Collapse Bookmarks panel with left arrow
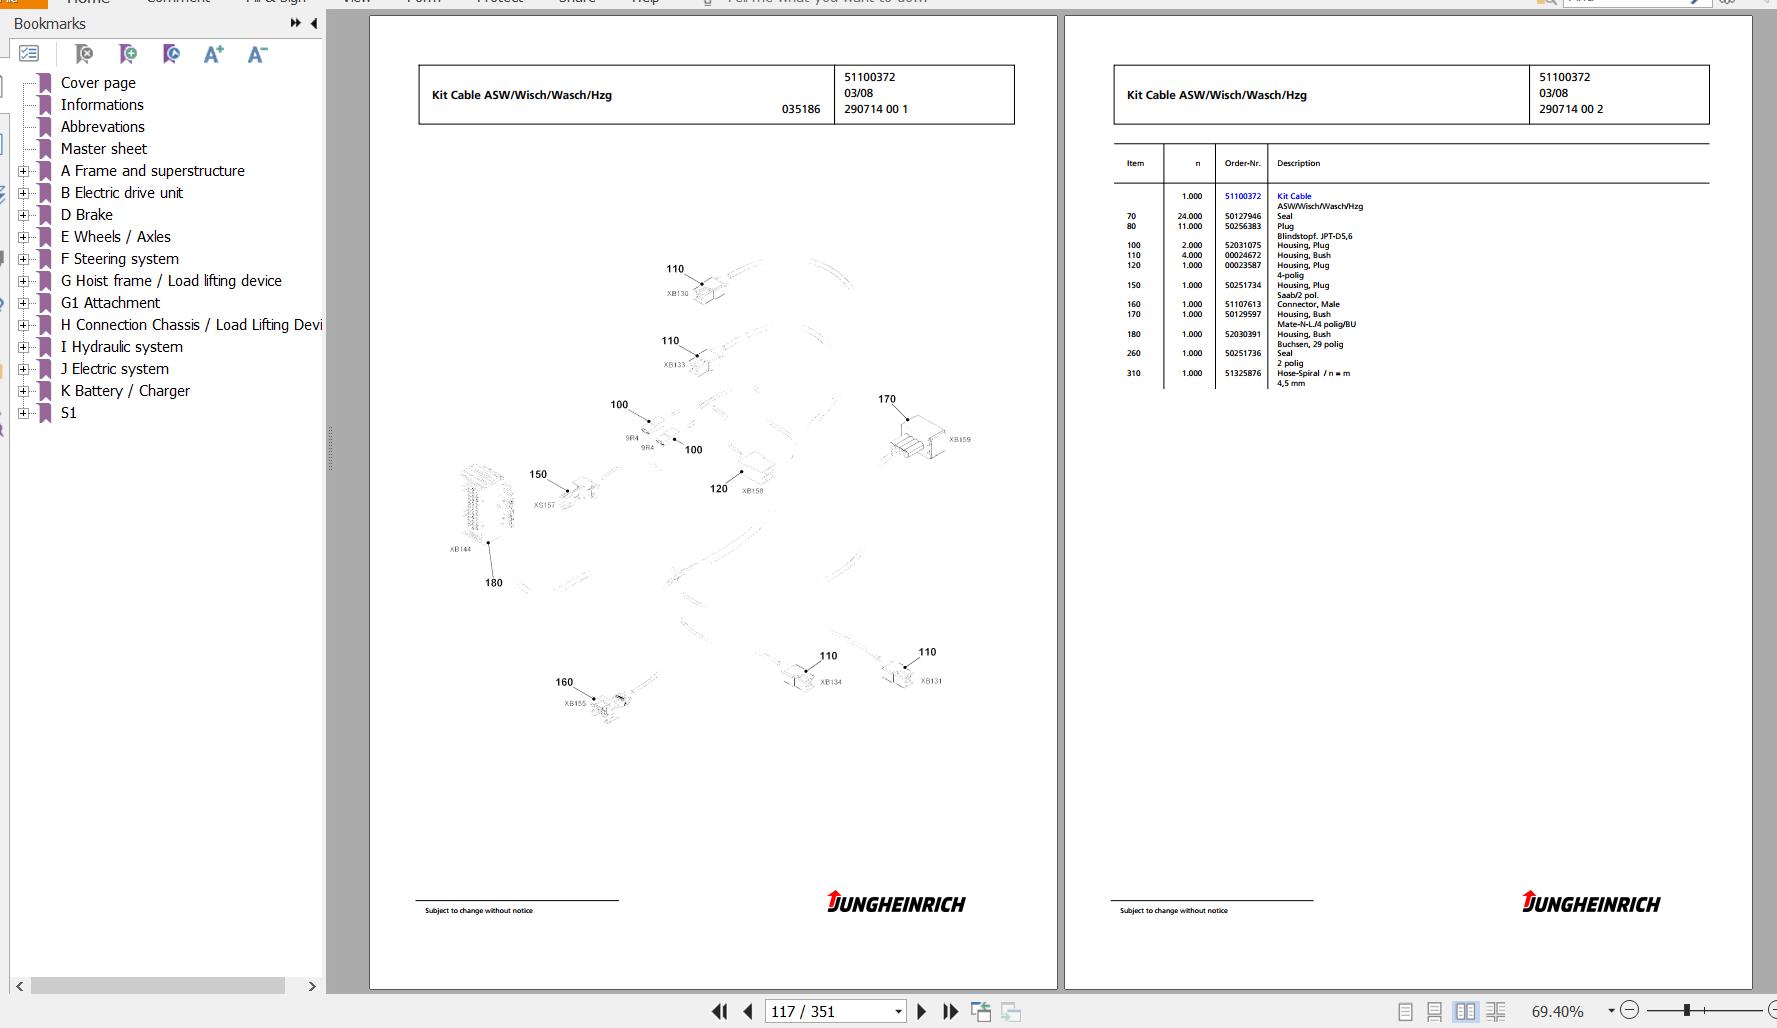The image size is (1777, 1028). tap(314, 23)
